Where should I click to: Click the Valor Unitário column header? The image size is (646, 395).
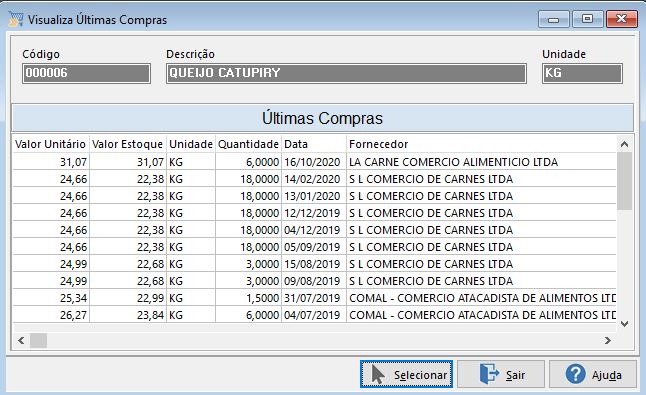(x=50, y=144)
